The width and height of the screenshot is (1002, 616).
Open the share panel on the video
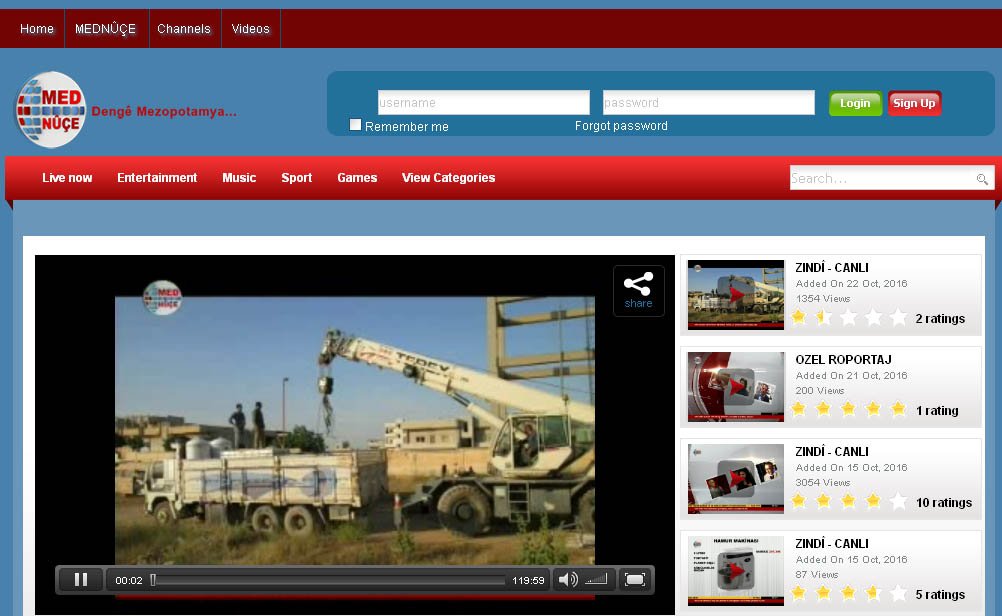click(x=638, y=291)
